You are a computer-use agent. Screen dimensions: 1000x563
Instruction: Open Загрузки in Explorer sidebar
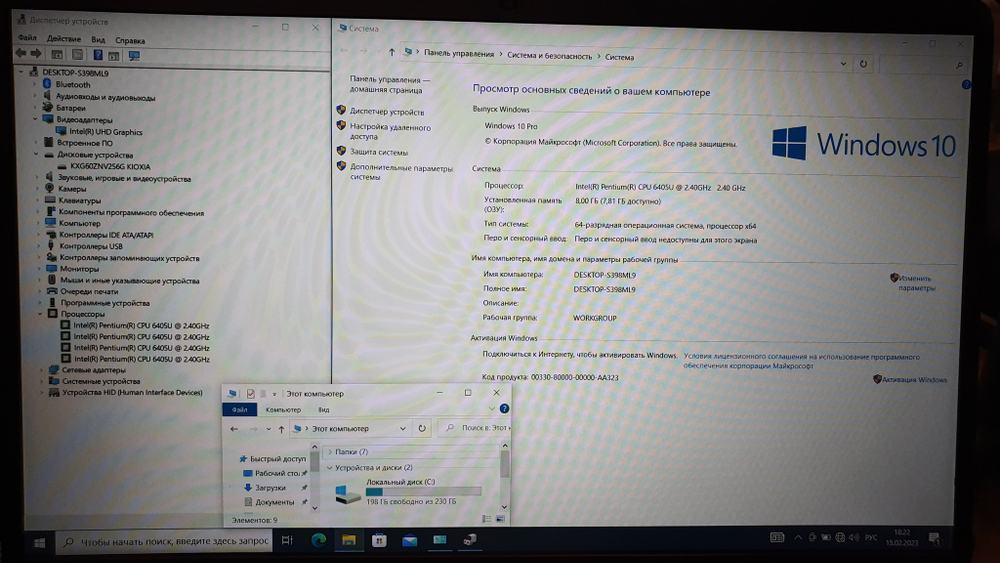270,488
